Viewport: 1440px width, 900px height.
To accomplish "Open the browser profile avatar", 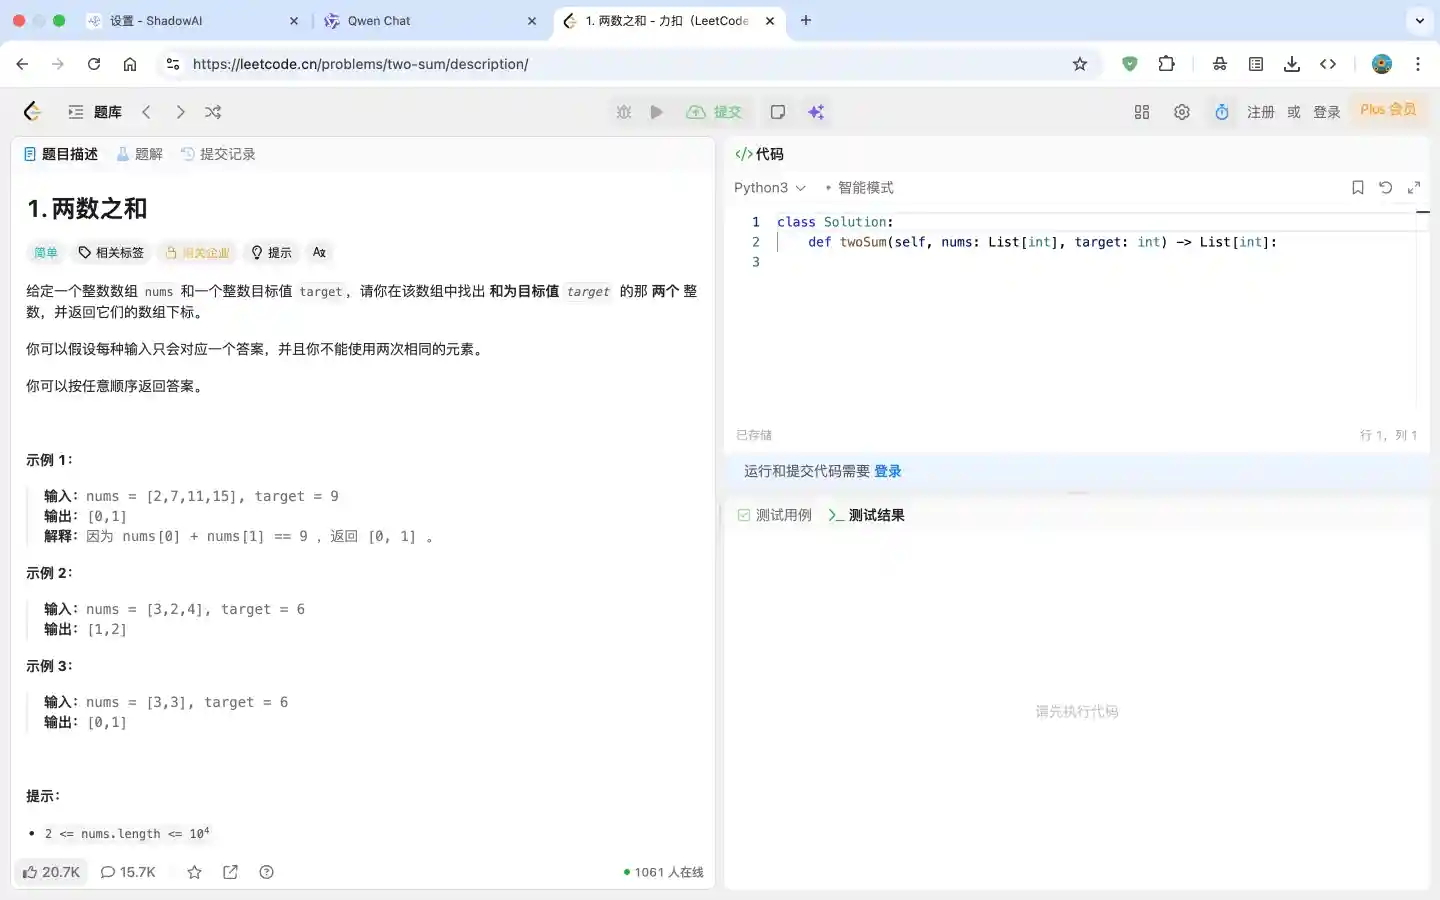I will point(1382,64).
